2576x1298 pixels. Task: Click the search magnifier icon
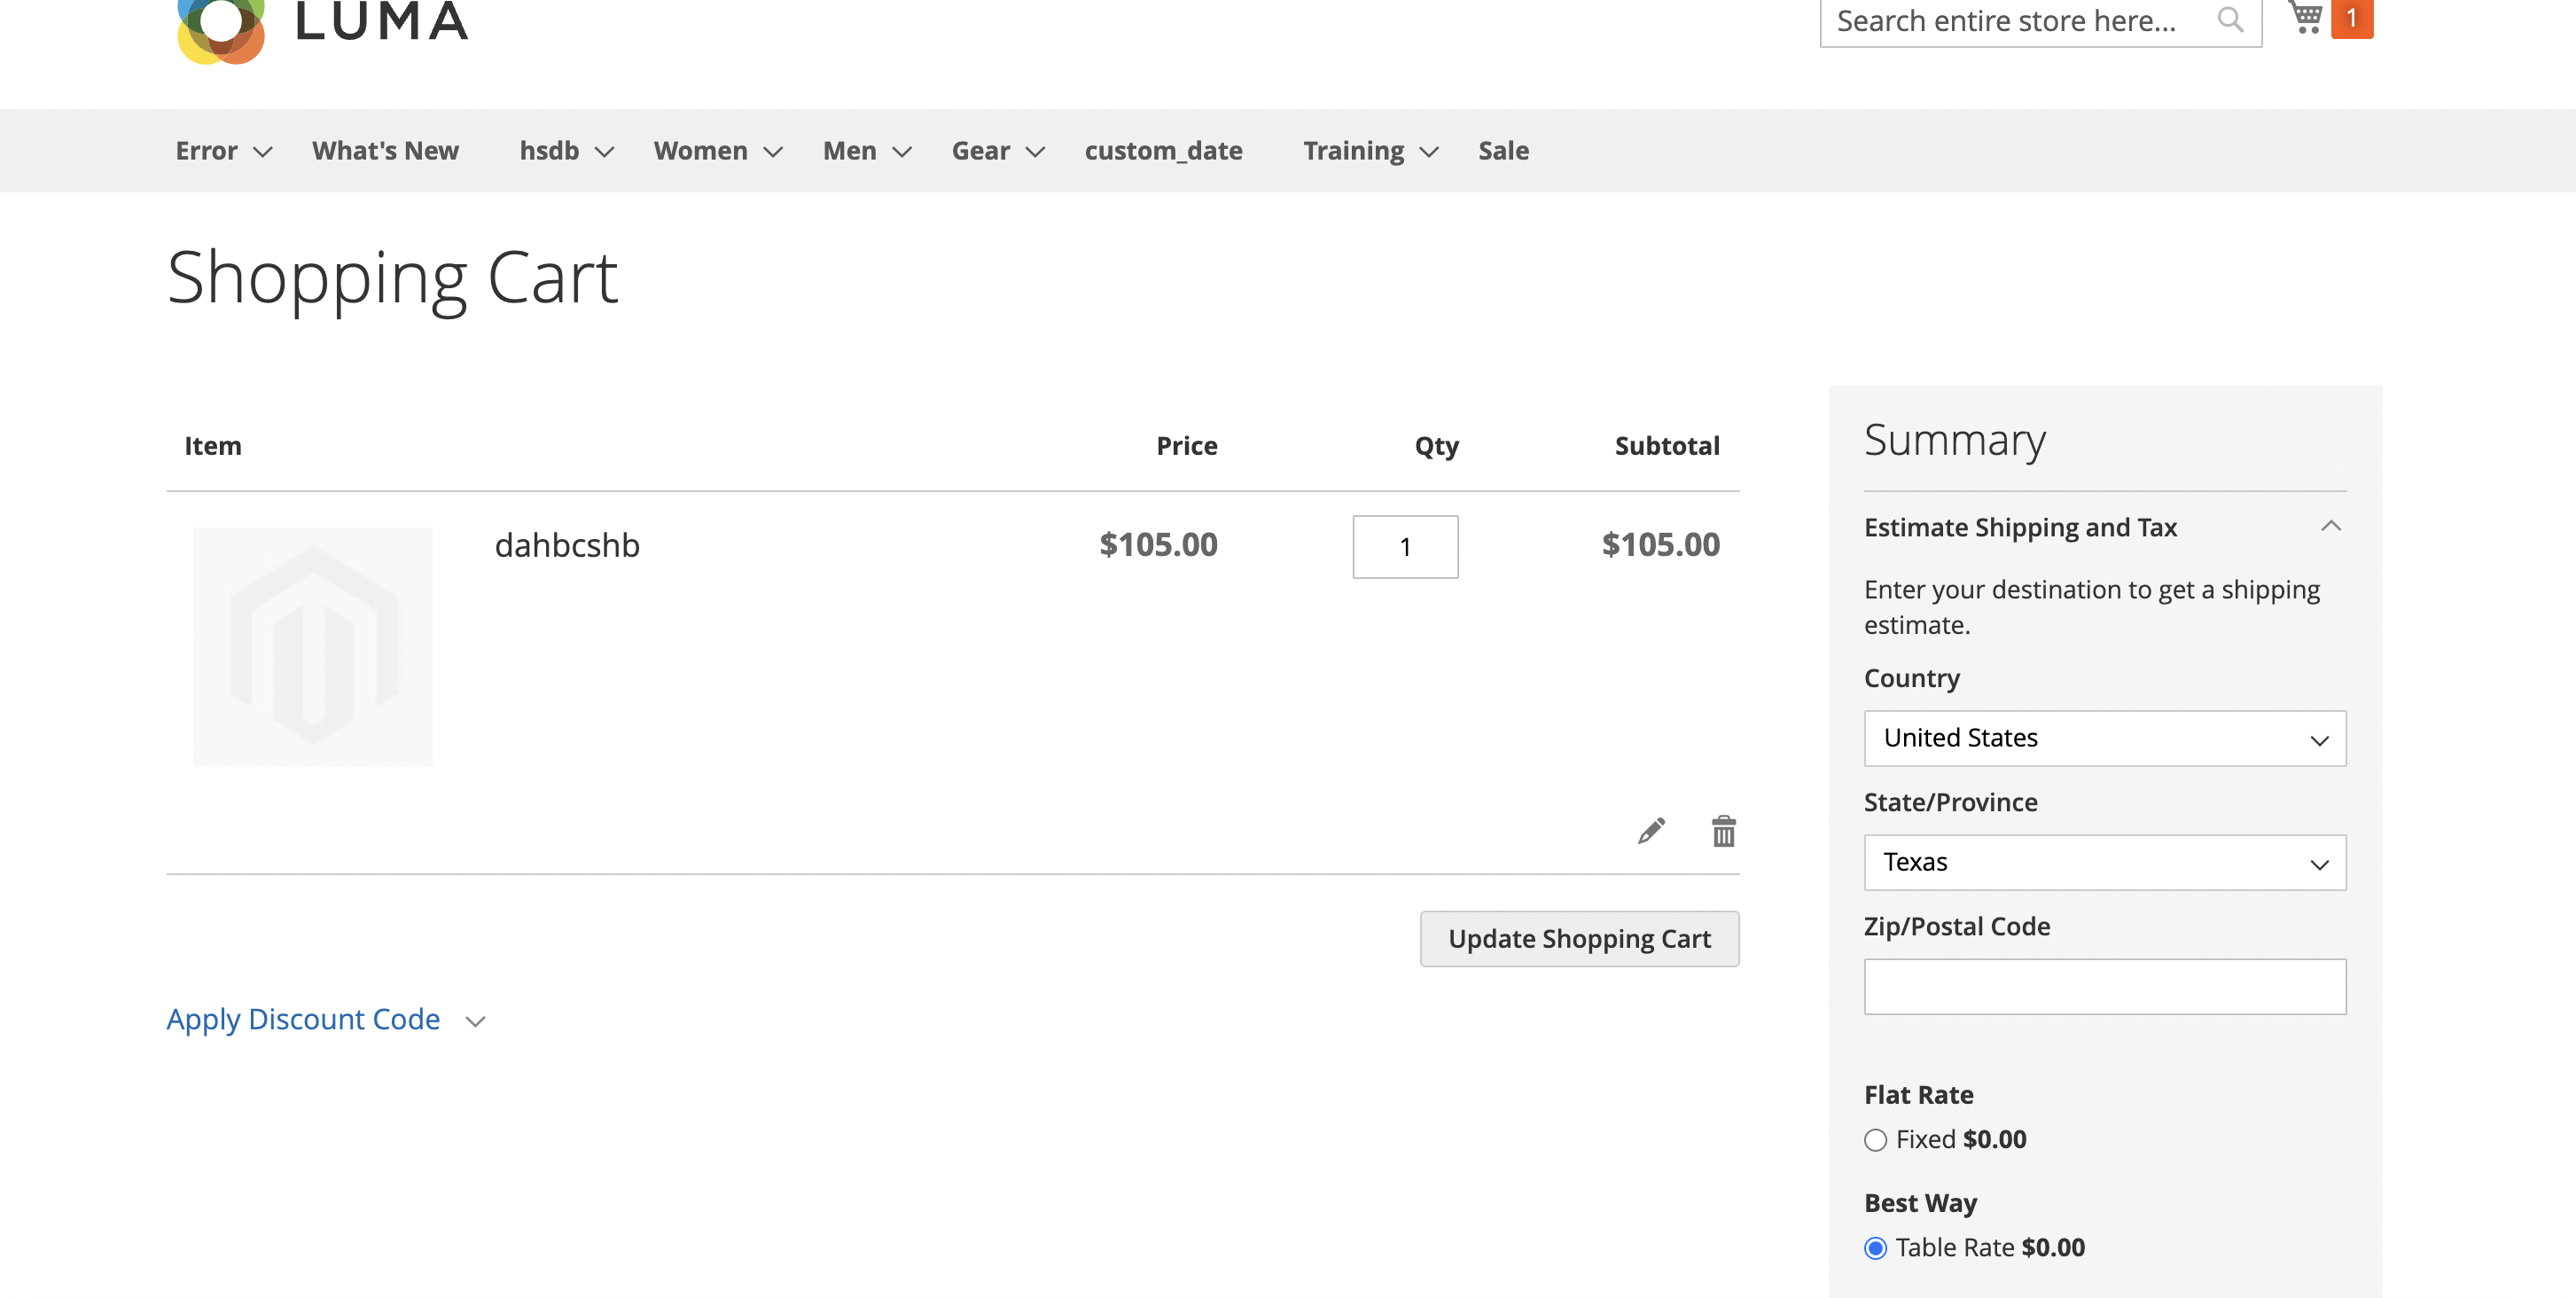tap(2230, 19)
